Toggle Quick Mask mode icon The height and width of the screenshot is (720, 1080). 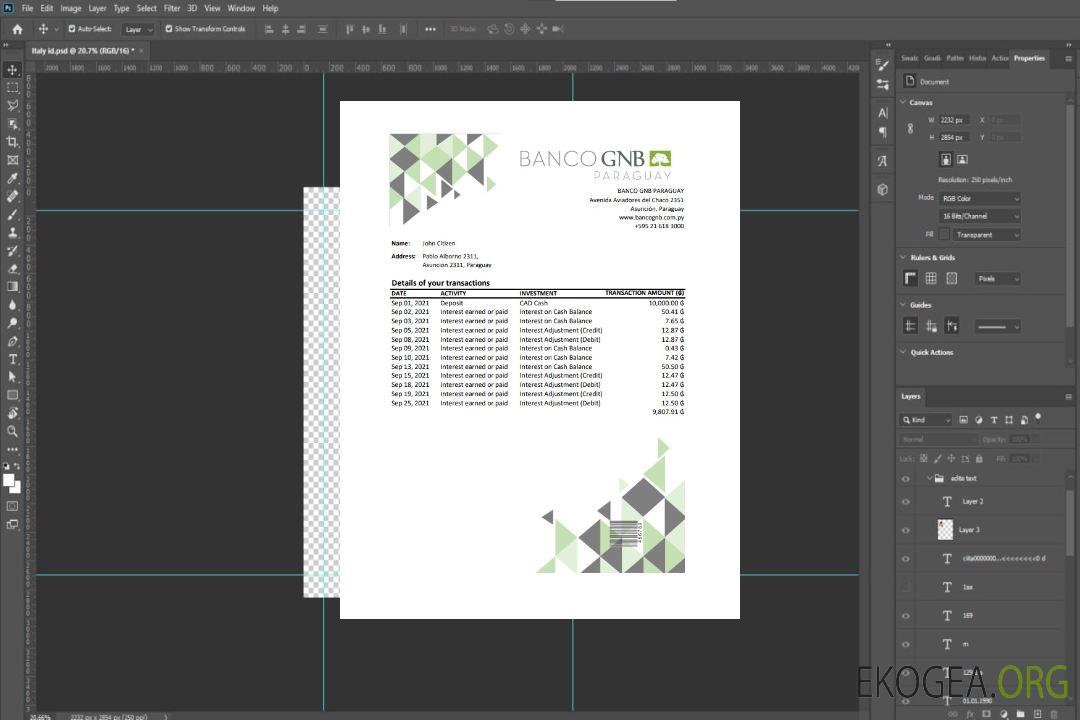(12, 506)
